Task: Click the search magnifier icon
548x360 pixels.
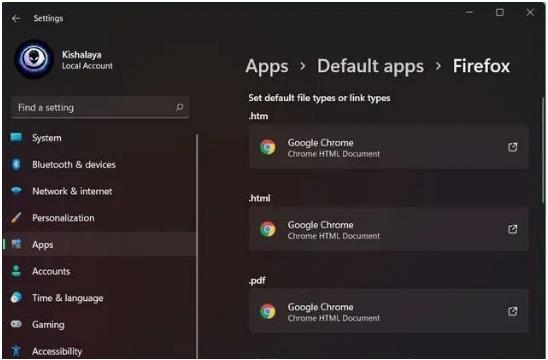Action: tap(180, 107)
